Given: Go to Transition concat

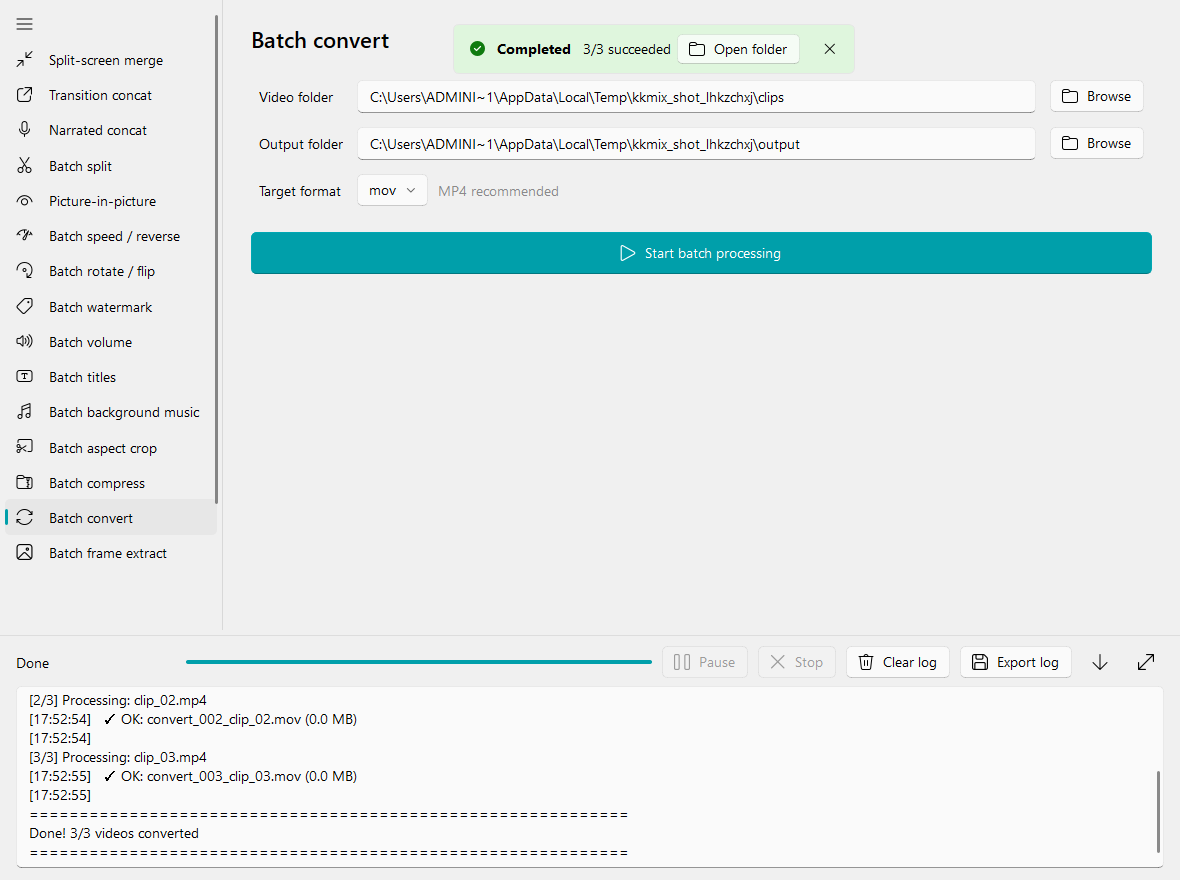Looking at the screenshot, I should click(x=111, y=95).
